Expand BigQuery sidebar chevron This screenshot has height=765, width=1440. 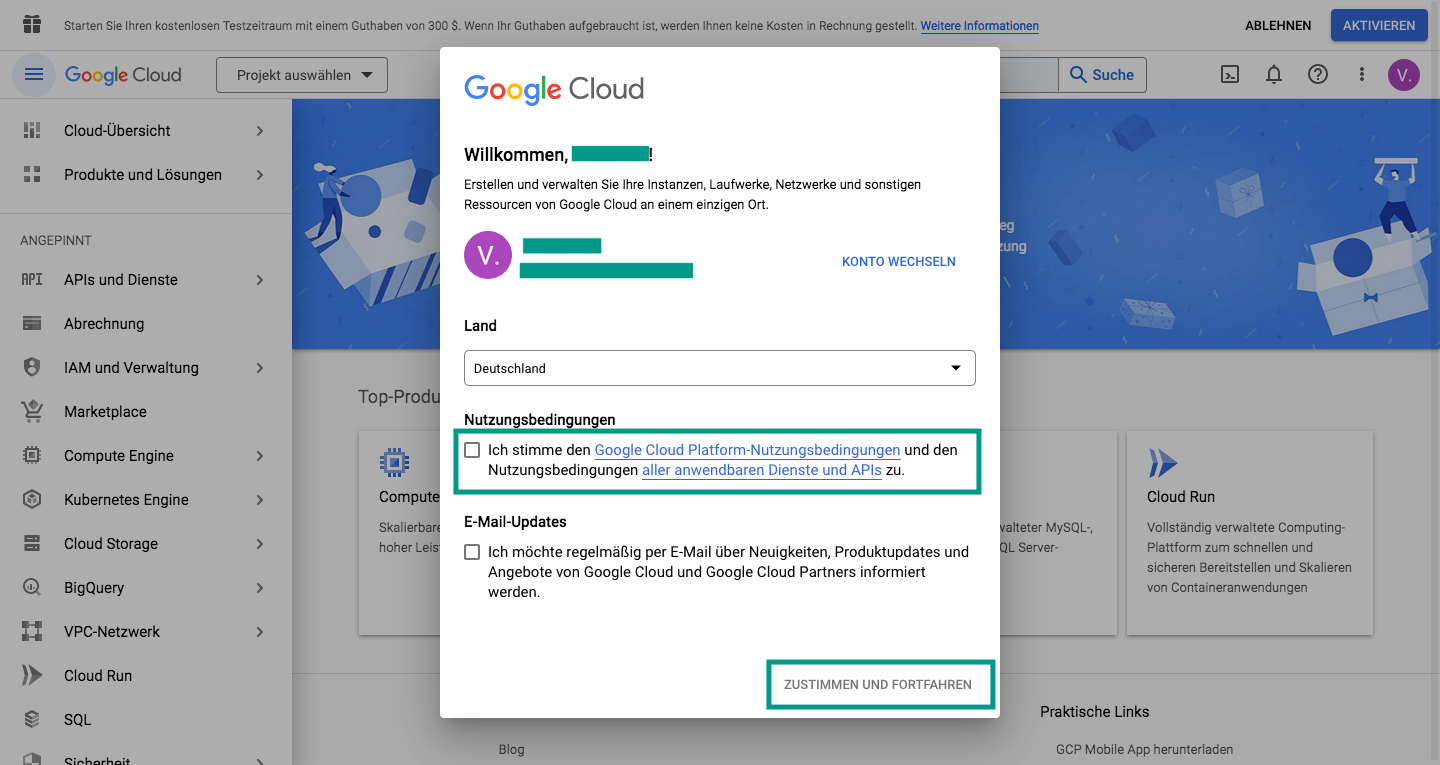260,588
